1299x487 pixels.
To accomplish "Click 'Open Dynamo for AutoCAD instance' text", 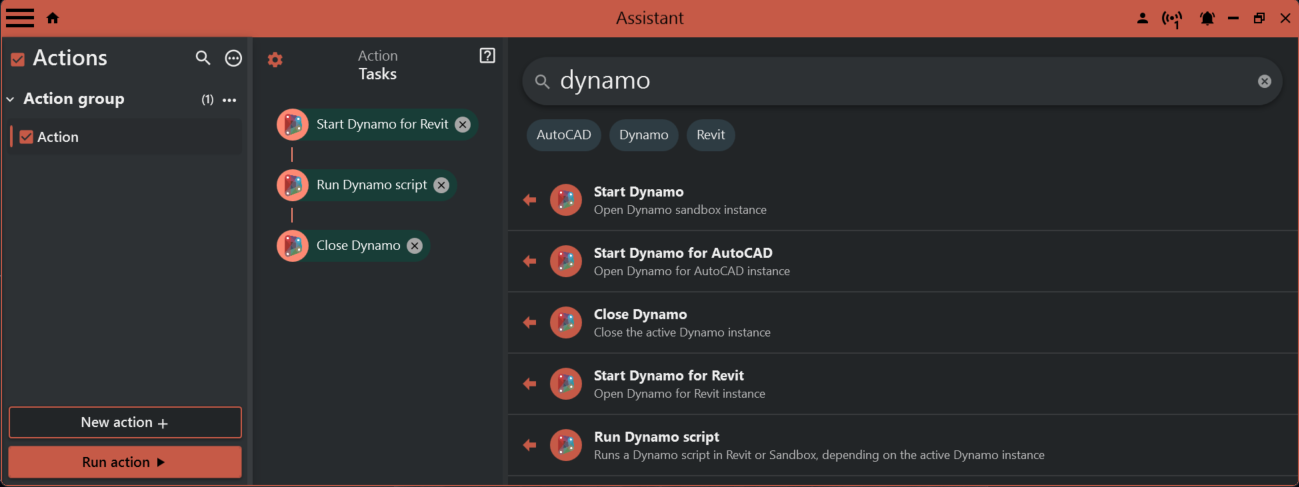I will pyautogui.click(x=692, y=271).
